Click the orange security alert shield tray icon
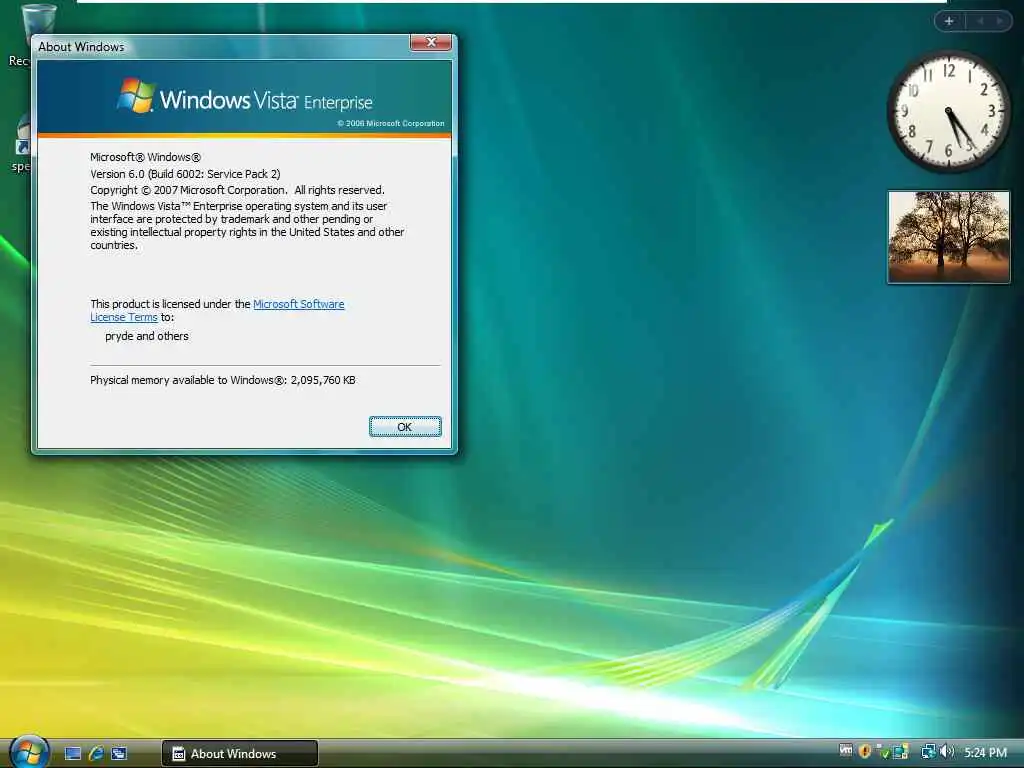This screenshot has width=1024, height=768. click(x=865, y=752)
